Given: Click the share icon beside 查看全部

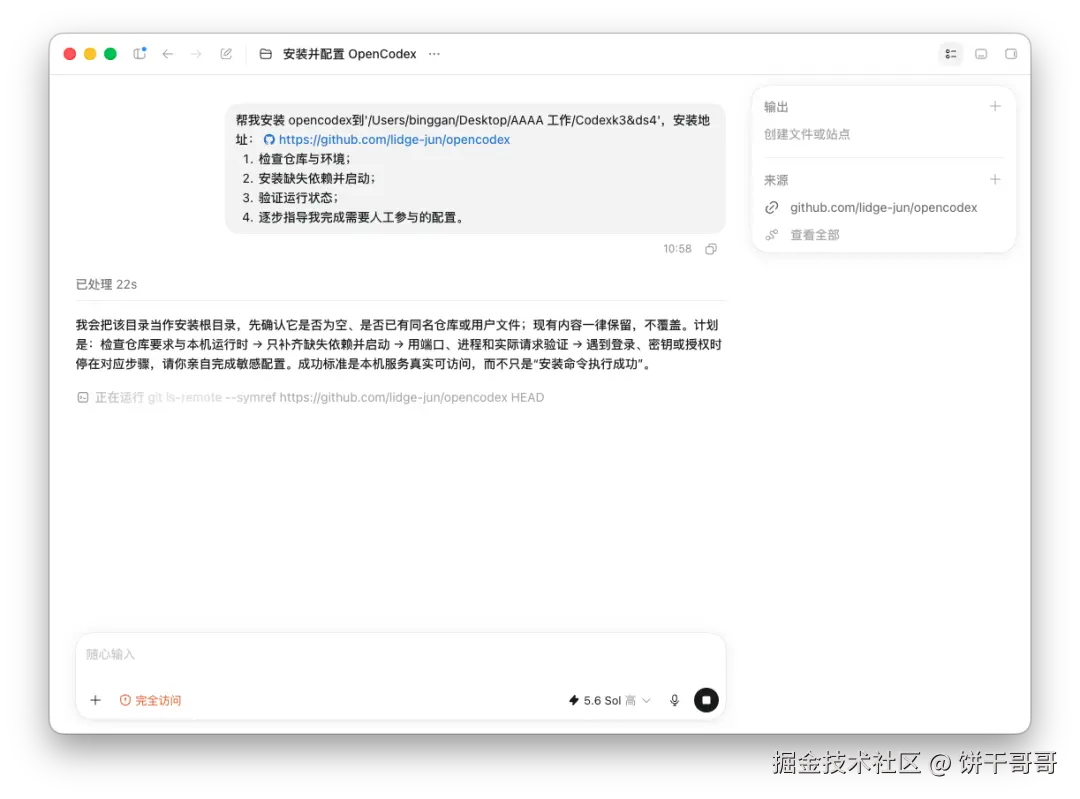Looking at the screenshot, I should [771, 235].
